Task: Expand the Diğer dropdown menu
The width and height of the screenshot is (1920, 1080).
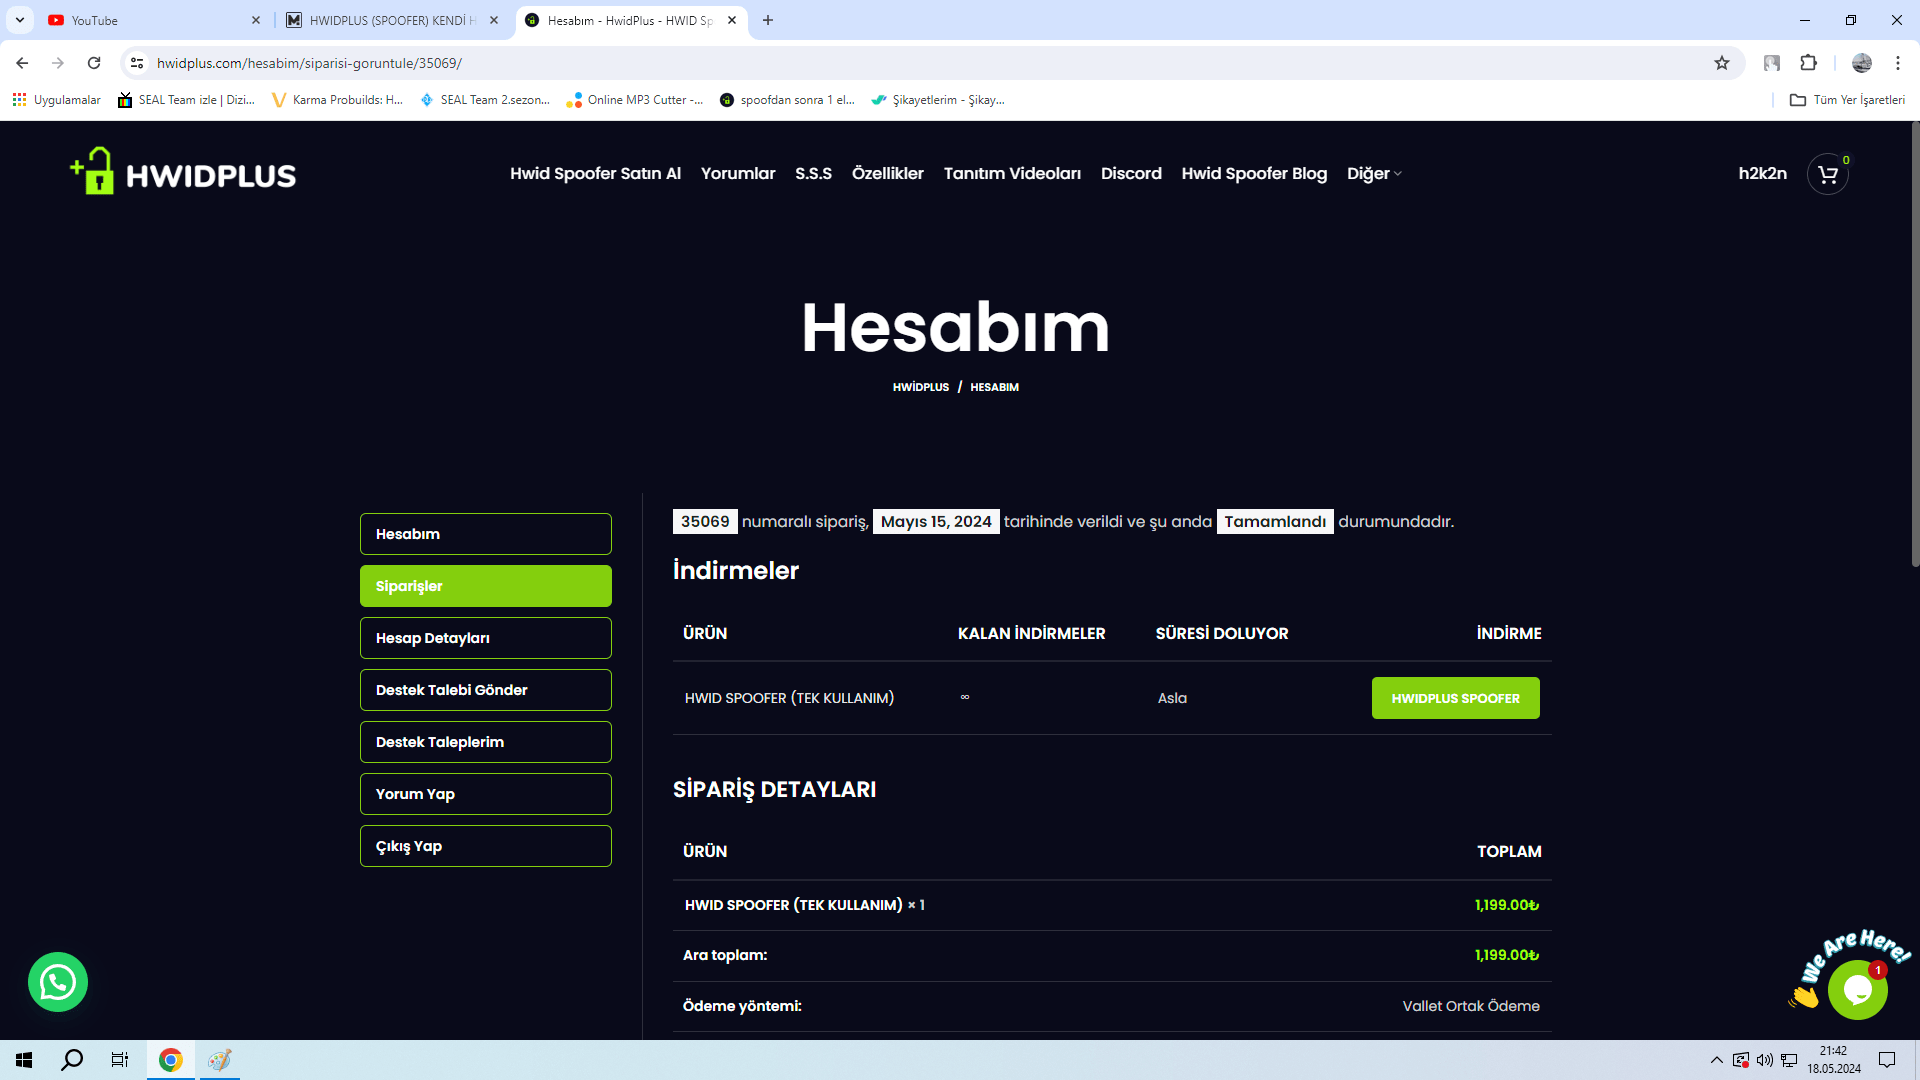Action: point(1374,174)
